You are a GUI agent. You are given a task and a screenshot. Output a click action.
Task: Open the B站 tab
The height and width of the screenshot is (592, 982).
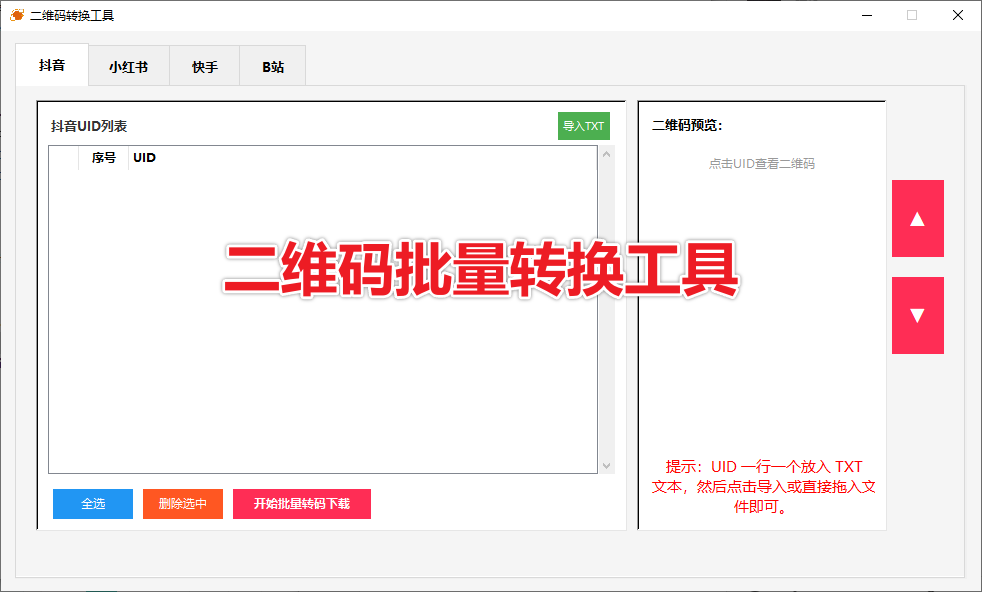click(271, 65)
